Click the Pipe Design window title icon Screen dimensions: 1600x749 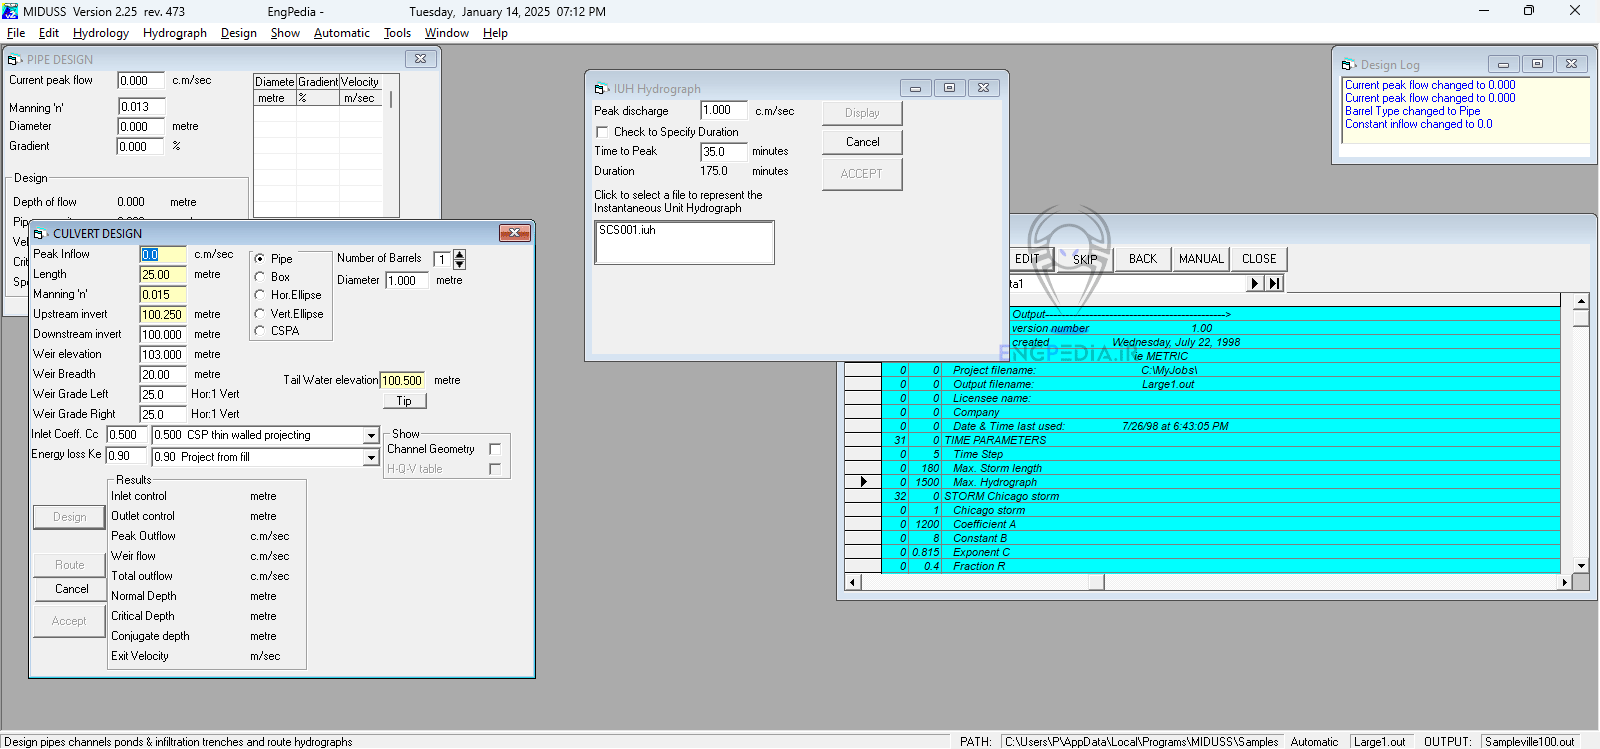click(x=14, y=60)
